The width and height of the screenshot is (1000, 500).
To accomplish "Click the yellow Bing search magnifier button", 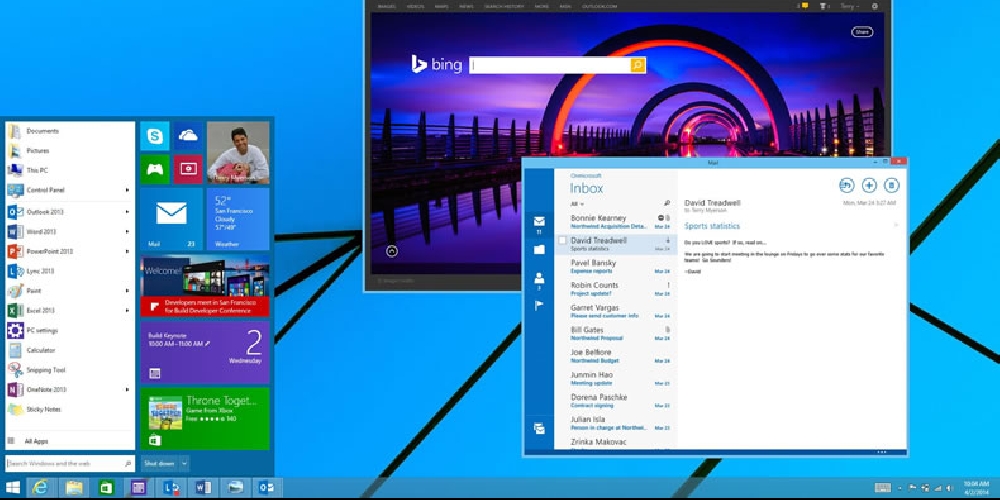I will [x=638, y=65].
